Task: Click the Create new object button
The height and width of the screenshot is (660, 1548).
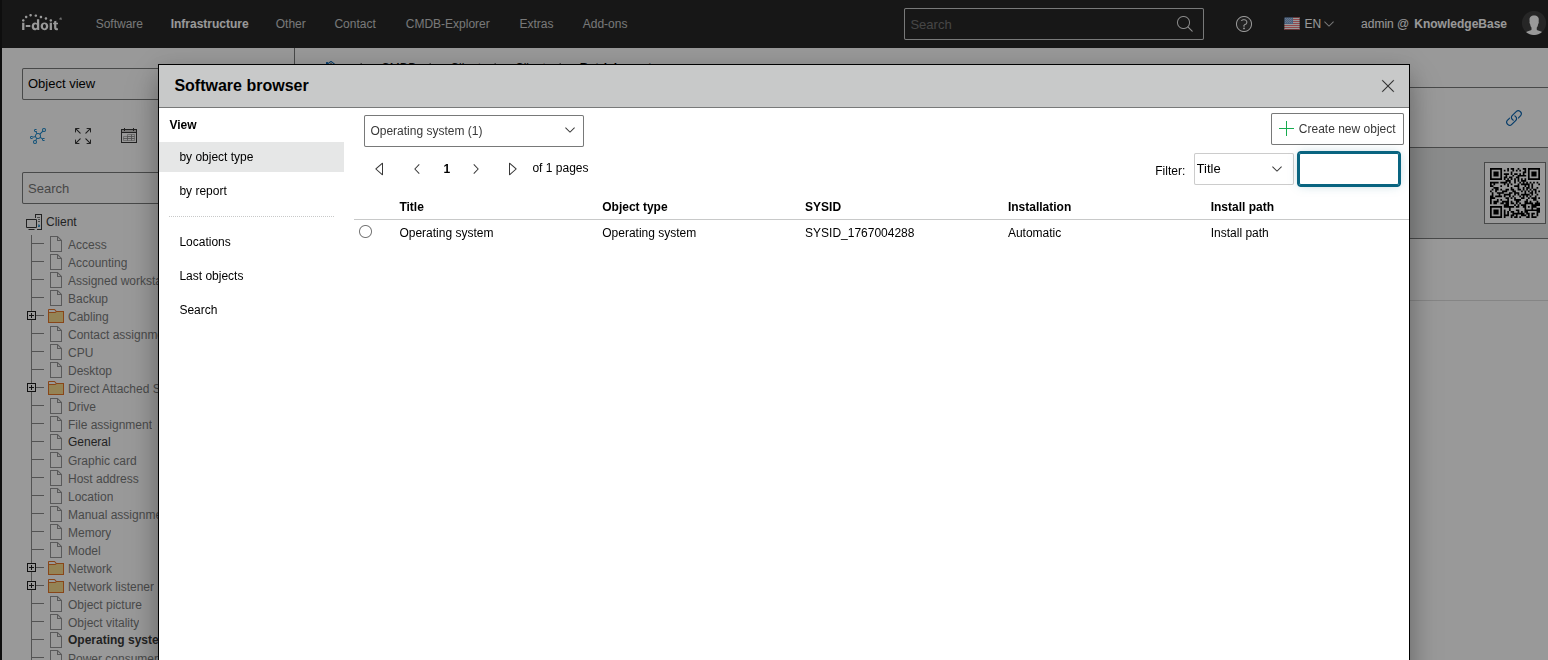Action: click(1337, 129)
